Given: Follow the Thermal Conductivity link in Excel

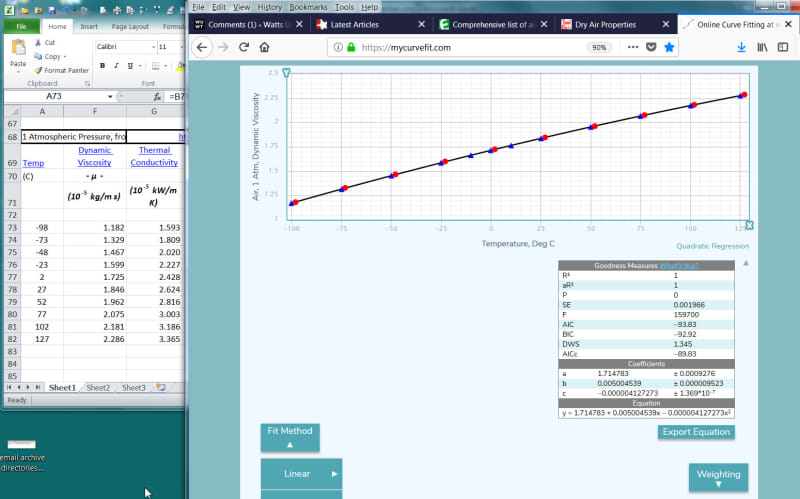Looking at the screenshot, I should click(x=154, y=156).
